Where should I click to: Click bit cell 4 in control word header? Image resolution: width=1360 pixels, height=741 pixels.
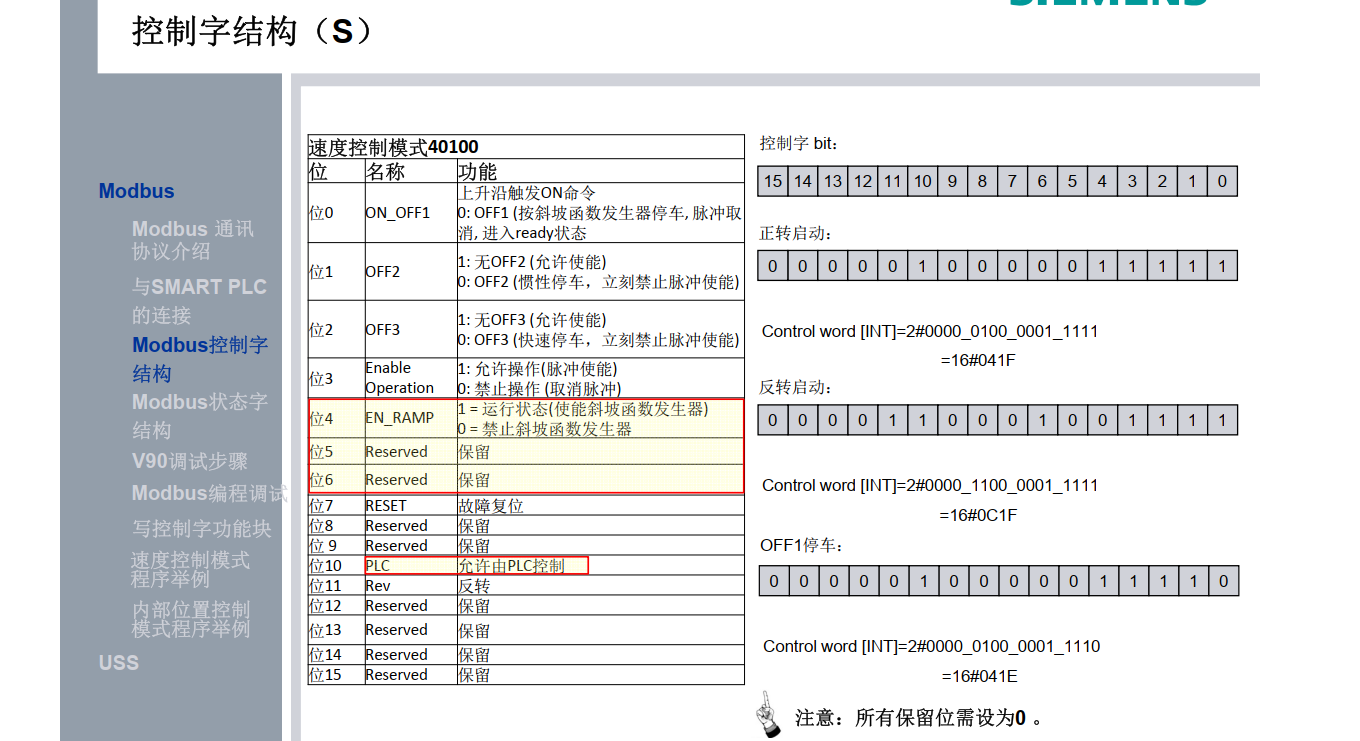point(1102,181)
